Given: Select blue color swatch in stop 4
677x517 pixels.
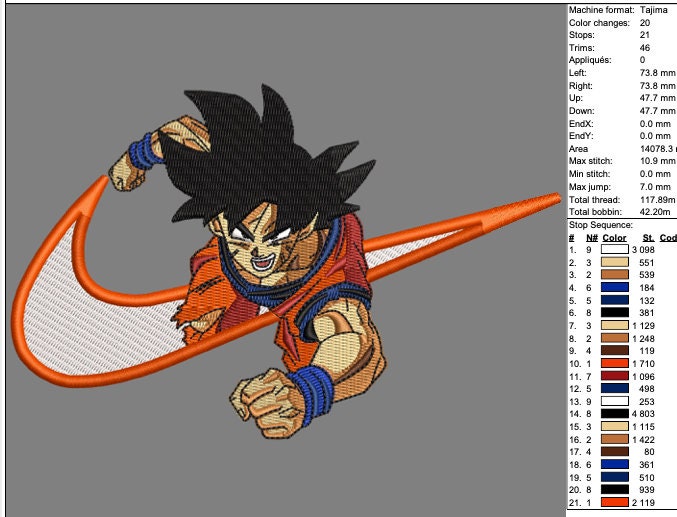Looking at the screenshot, I should [615, 287].
